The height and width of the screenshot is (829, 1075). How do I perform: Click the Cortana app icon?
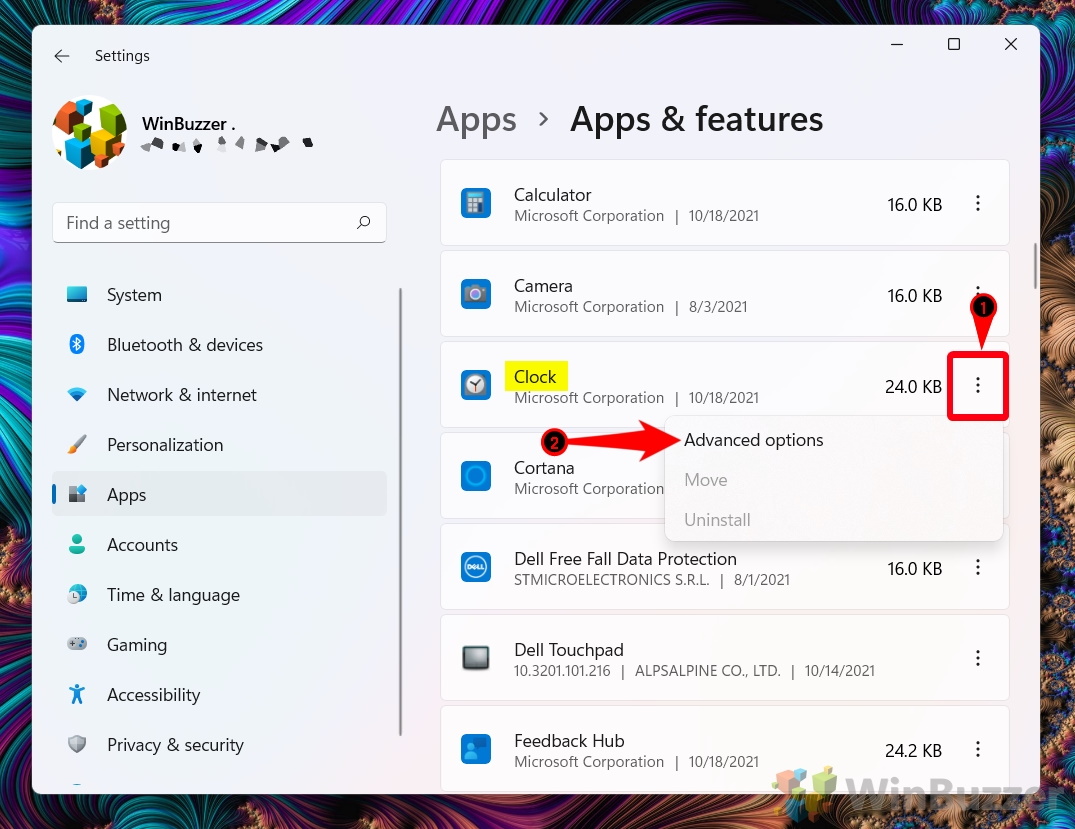476,476
